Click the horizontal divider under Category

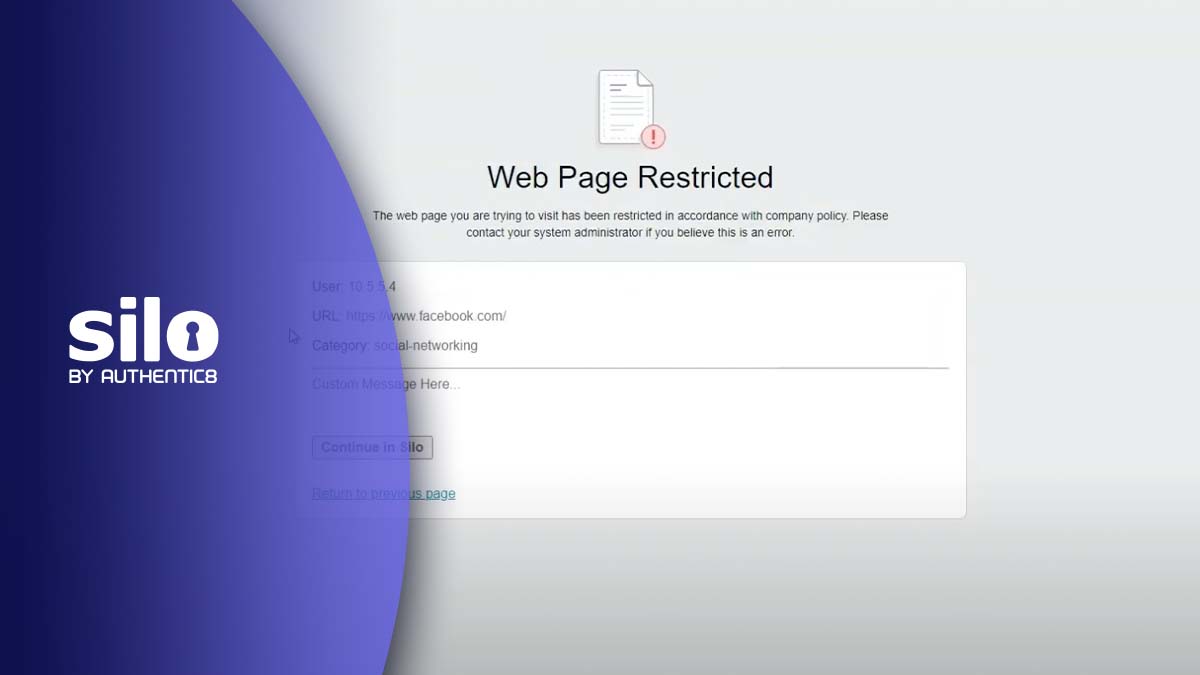[x=630, y=368]
